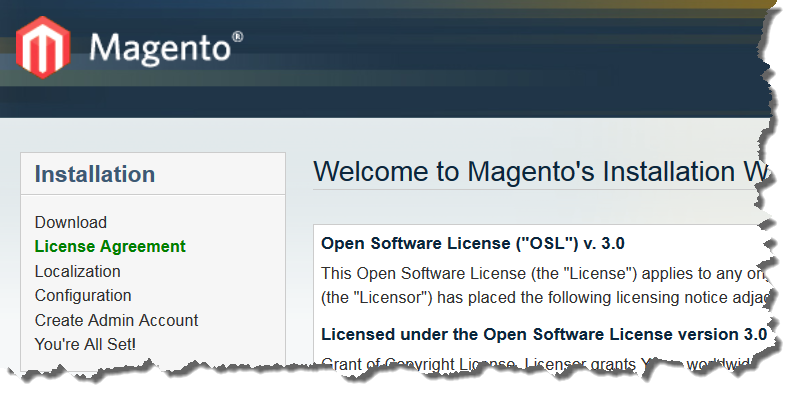Click the Magento wordmark text
Screen dimensions: 796x398
click(166, 49)
